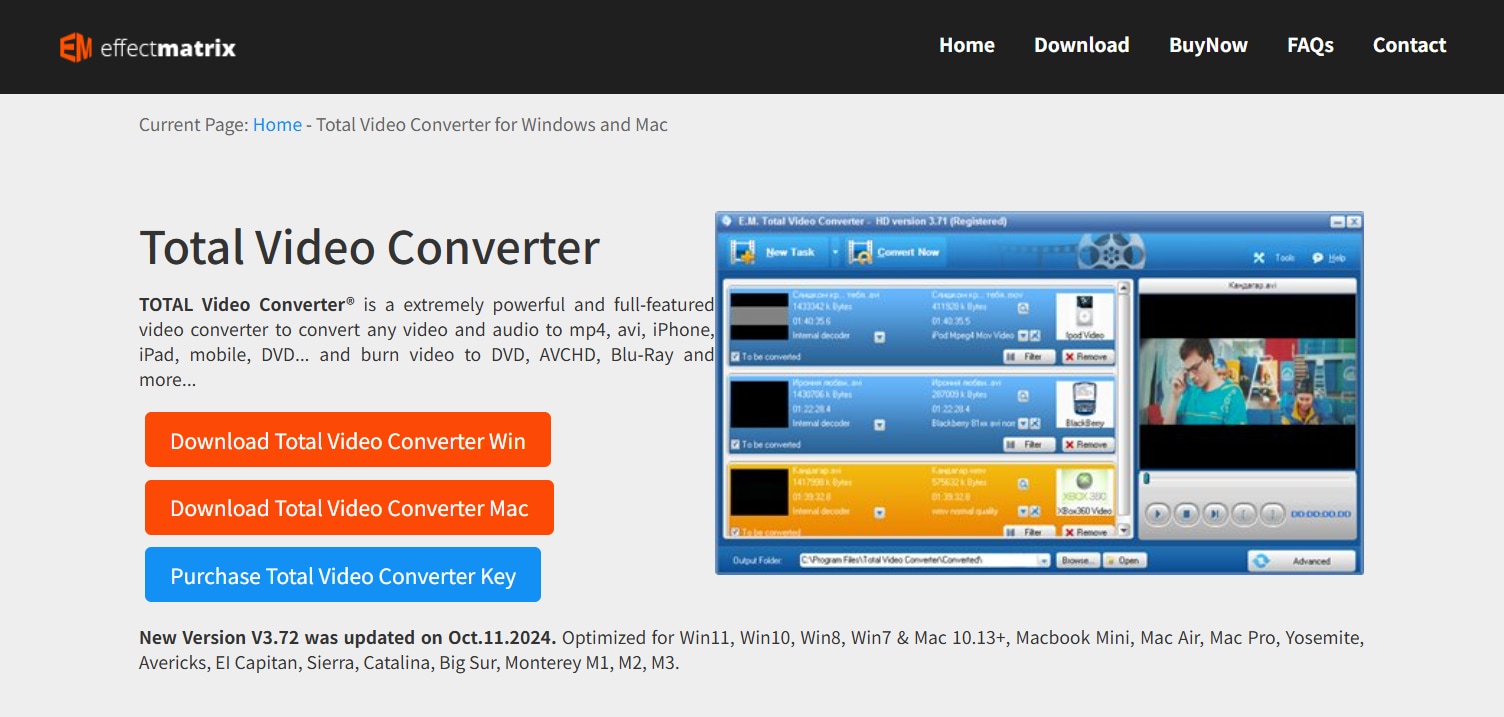Viewport: 1504px width, 717px height.
Task: Click the Output Folder path field
Action: [x=925, y=561]
